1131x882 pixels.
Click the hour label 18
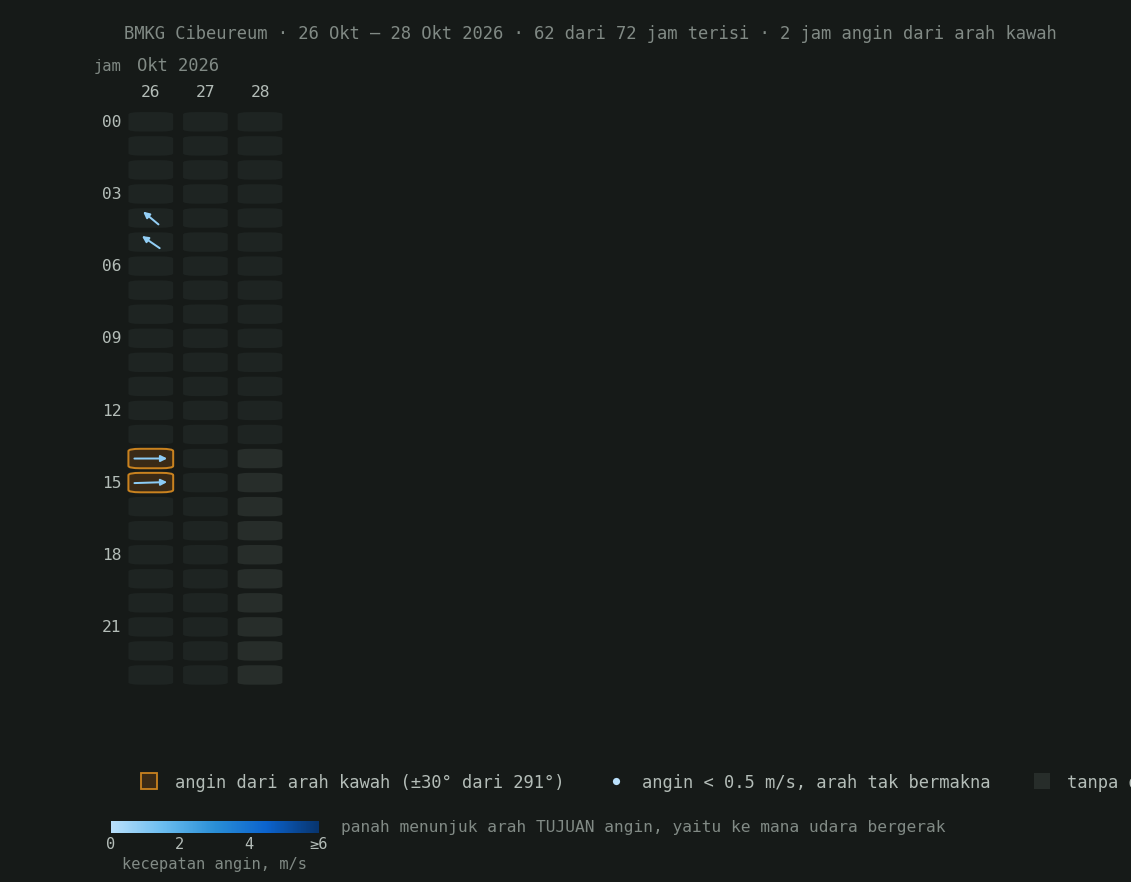(112, 555)
